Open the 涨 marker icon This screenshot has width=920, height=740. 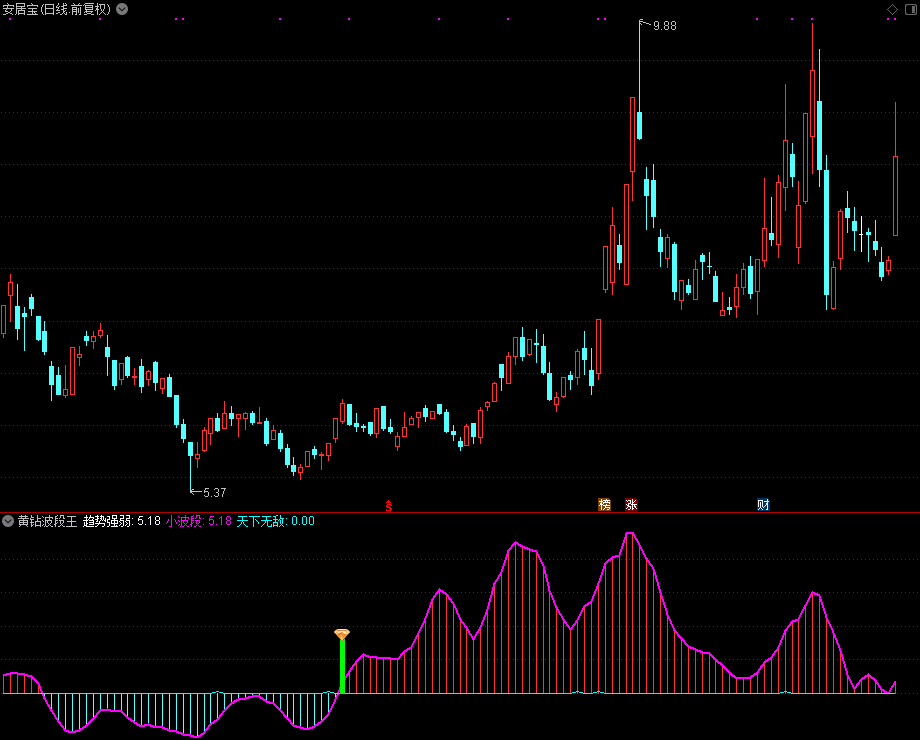click(631, 505)
